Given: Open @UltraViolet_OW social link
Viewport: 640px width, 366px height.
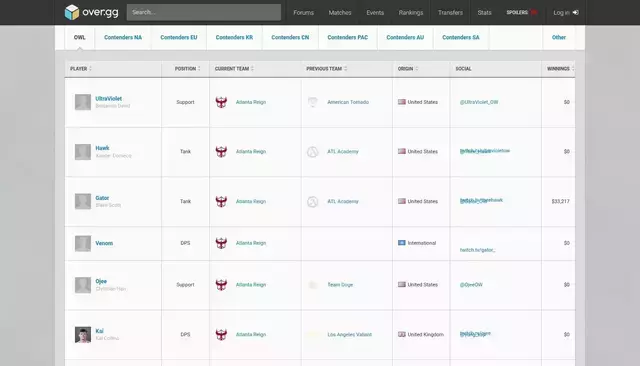Looking at the screenshot, I should pyautogui.click(x=479, y=102).
